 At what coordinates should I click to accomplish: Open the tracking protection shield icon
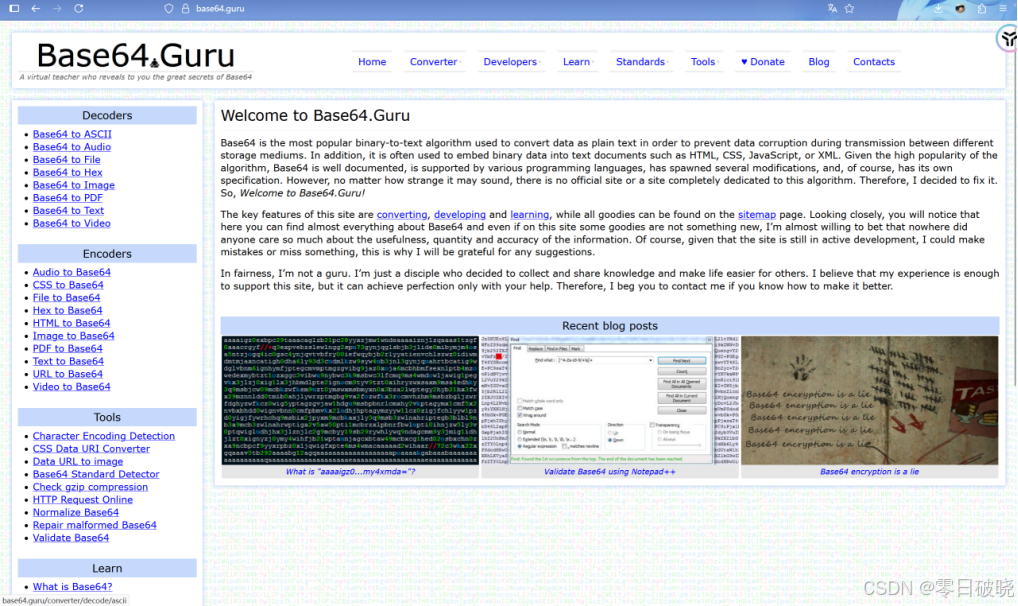[x=169, y=8]
